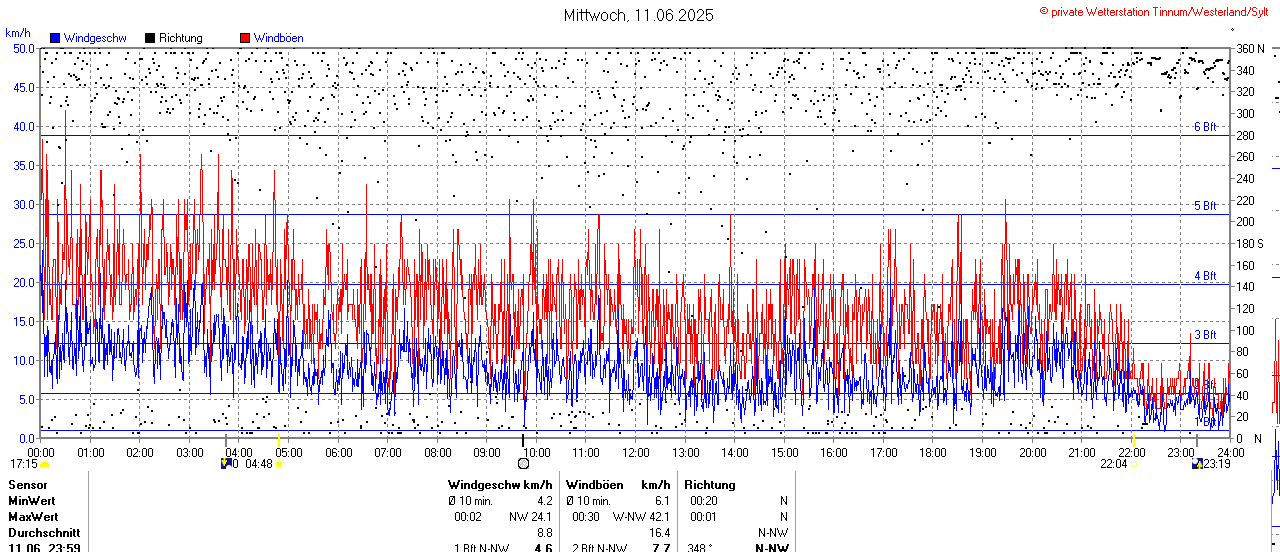Click the '360 N' direction axis label
The image size is (1280, 552).
click(1251, 48)
